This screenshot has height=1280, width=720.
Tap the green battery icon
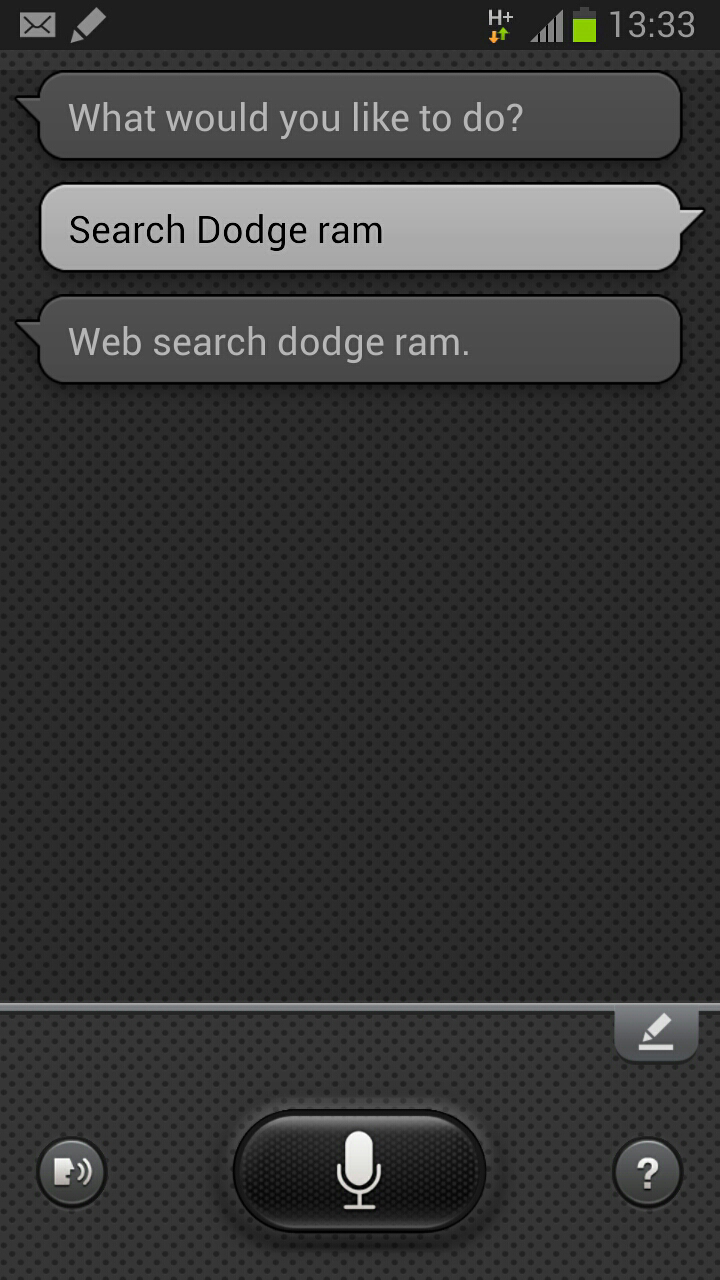point(585,25)
